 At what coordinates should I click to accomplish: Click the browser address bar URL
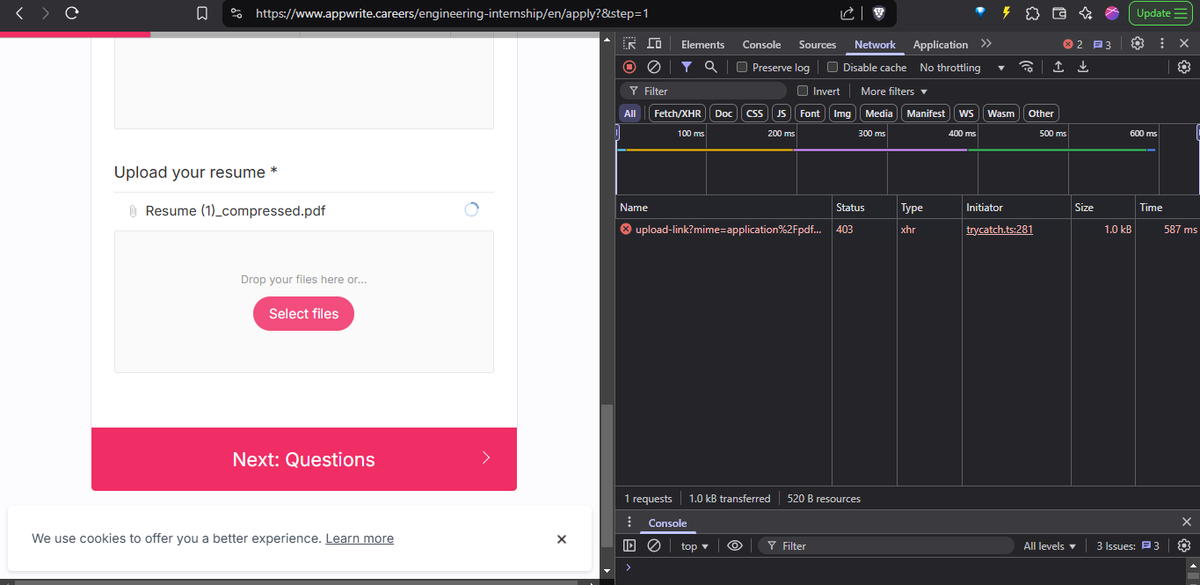pos(452,13)
